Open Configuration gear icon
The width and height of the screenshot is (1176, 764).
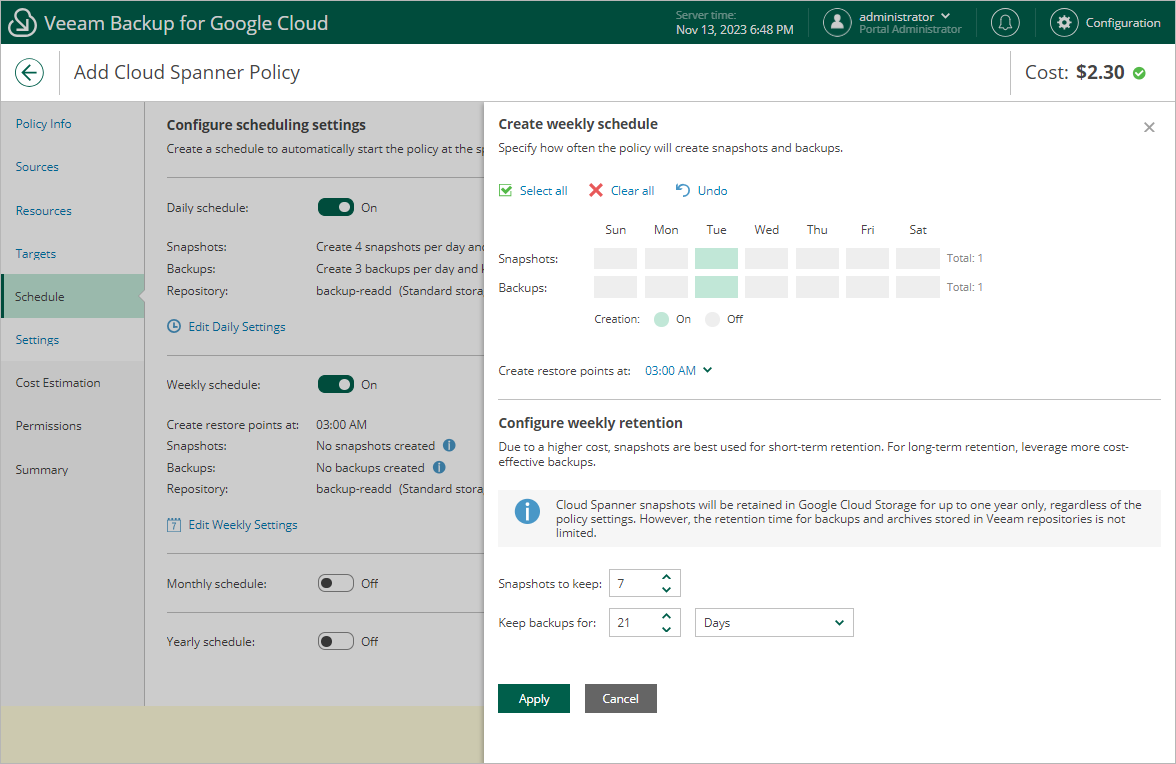[x=1064, y=23]
